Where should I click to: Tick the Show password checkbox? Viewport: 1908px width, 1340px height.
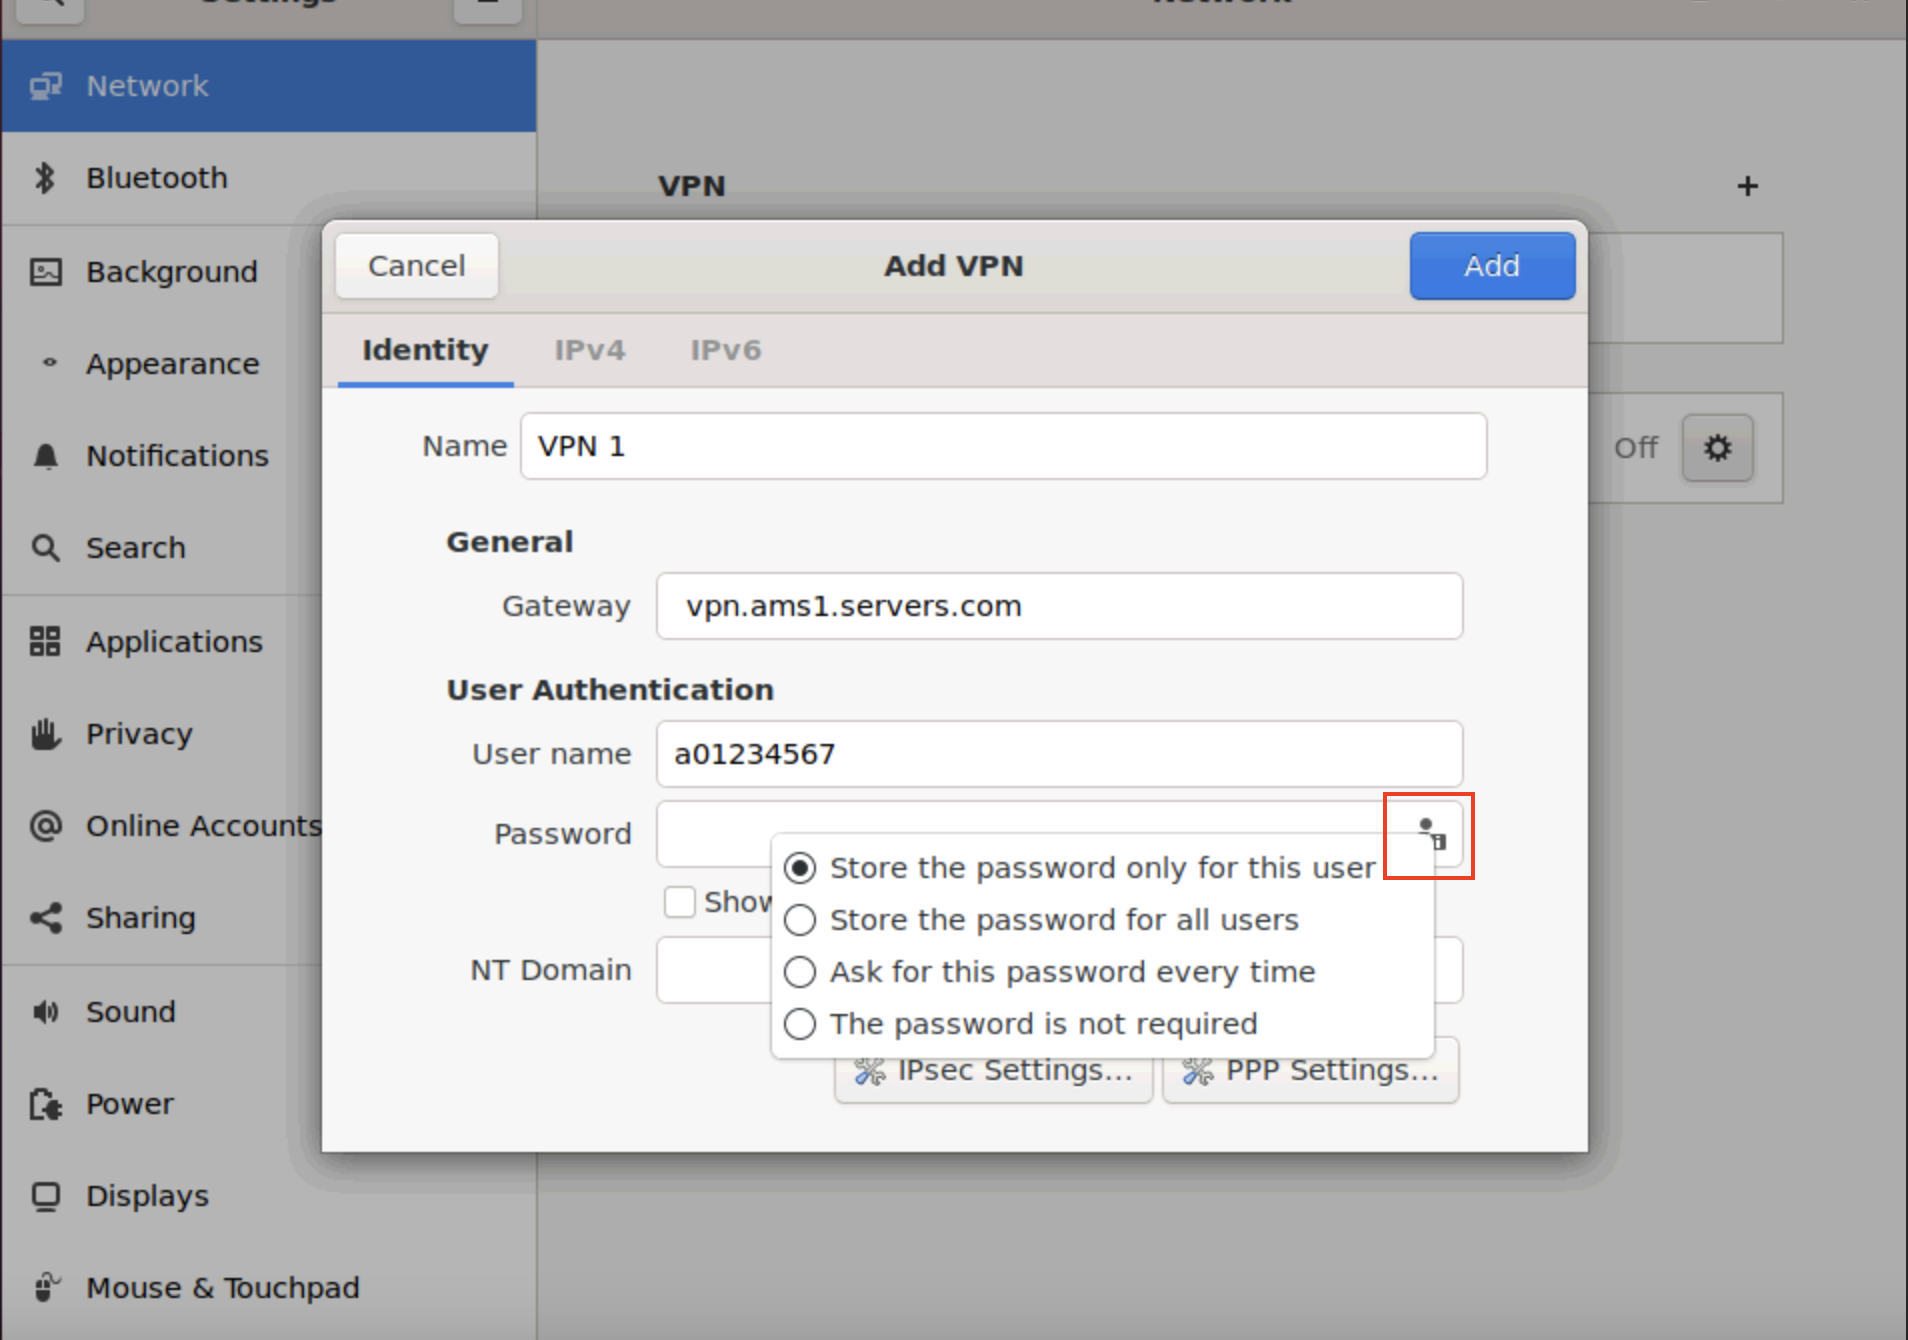click(x=680, y=901)
